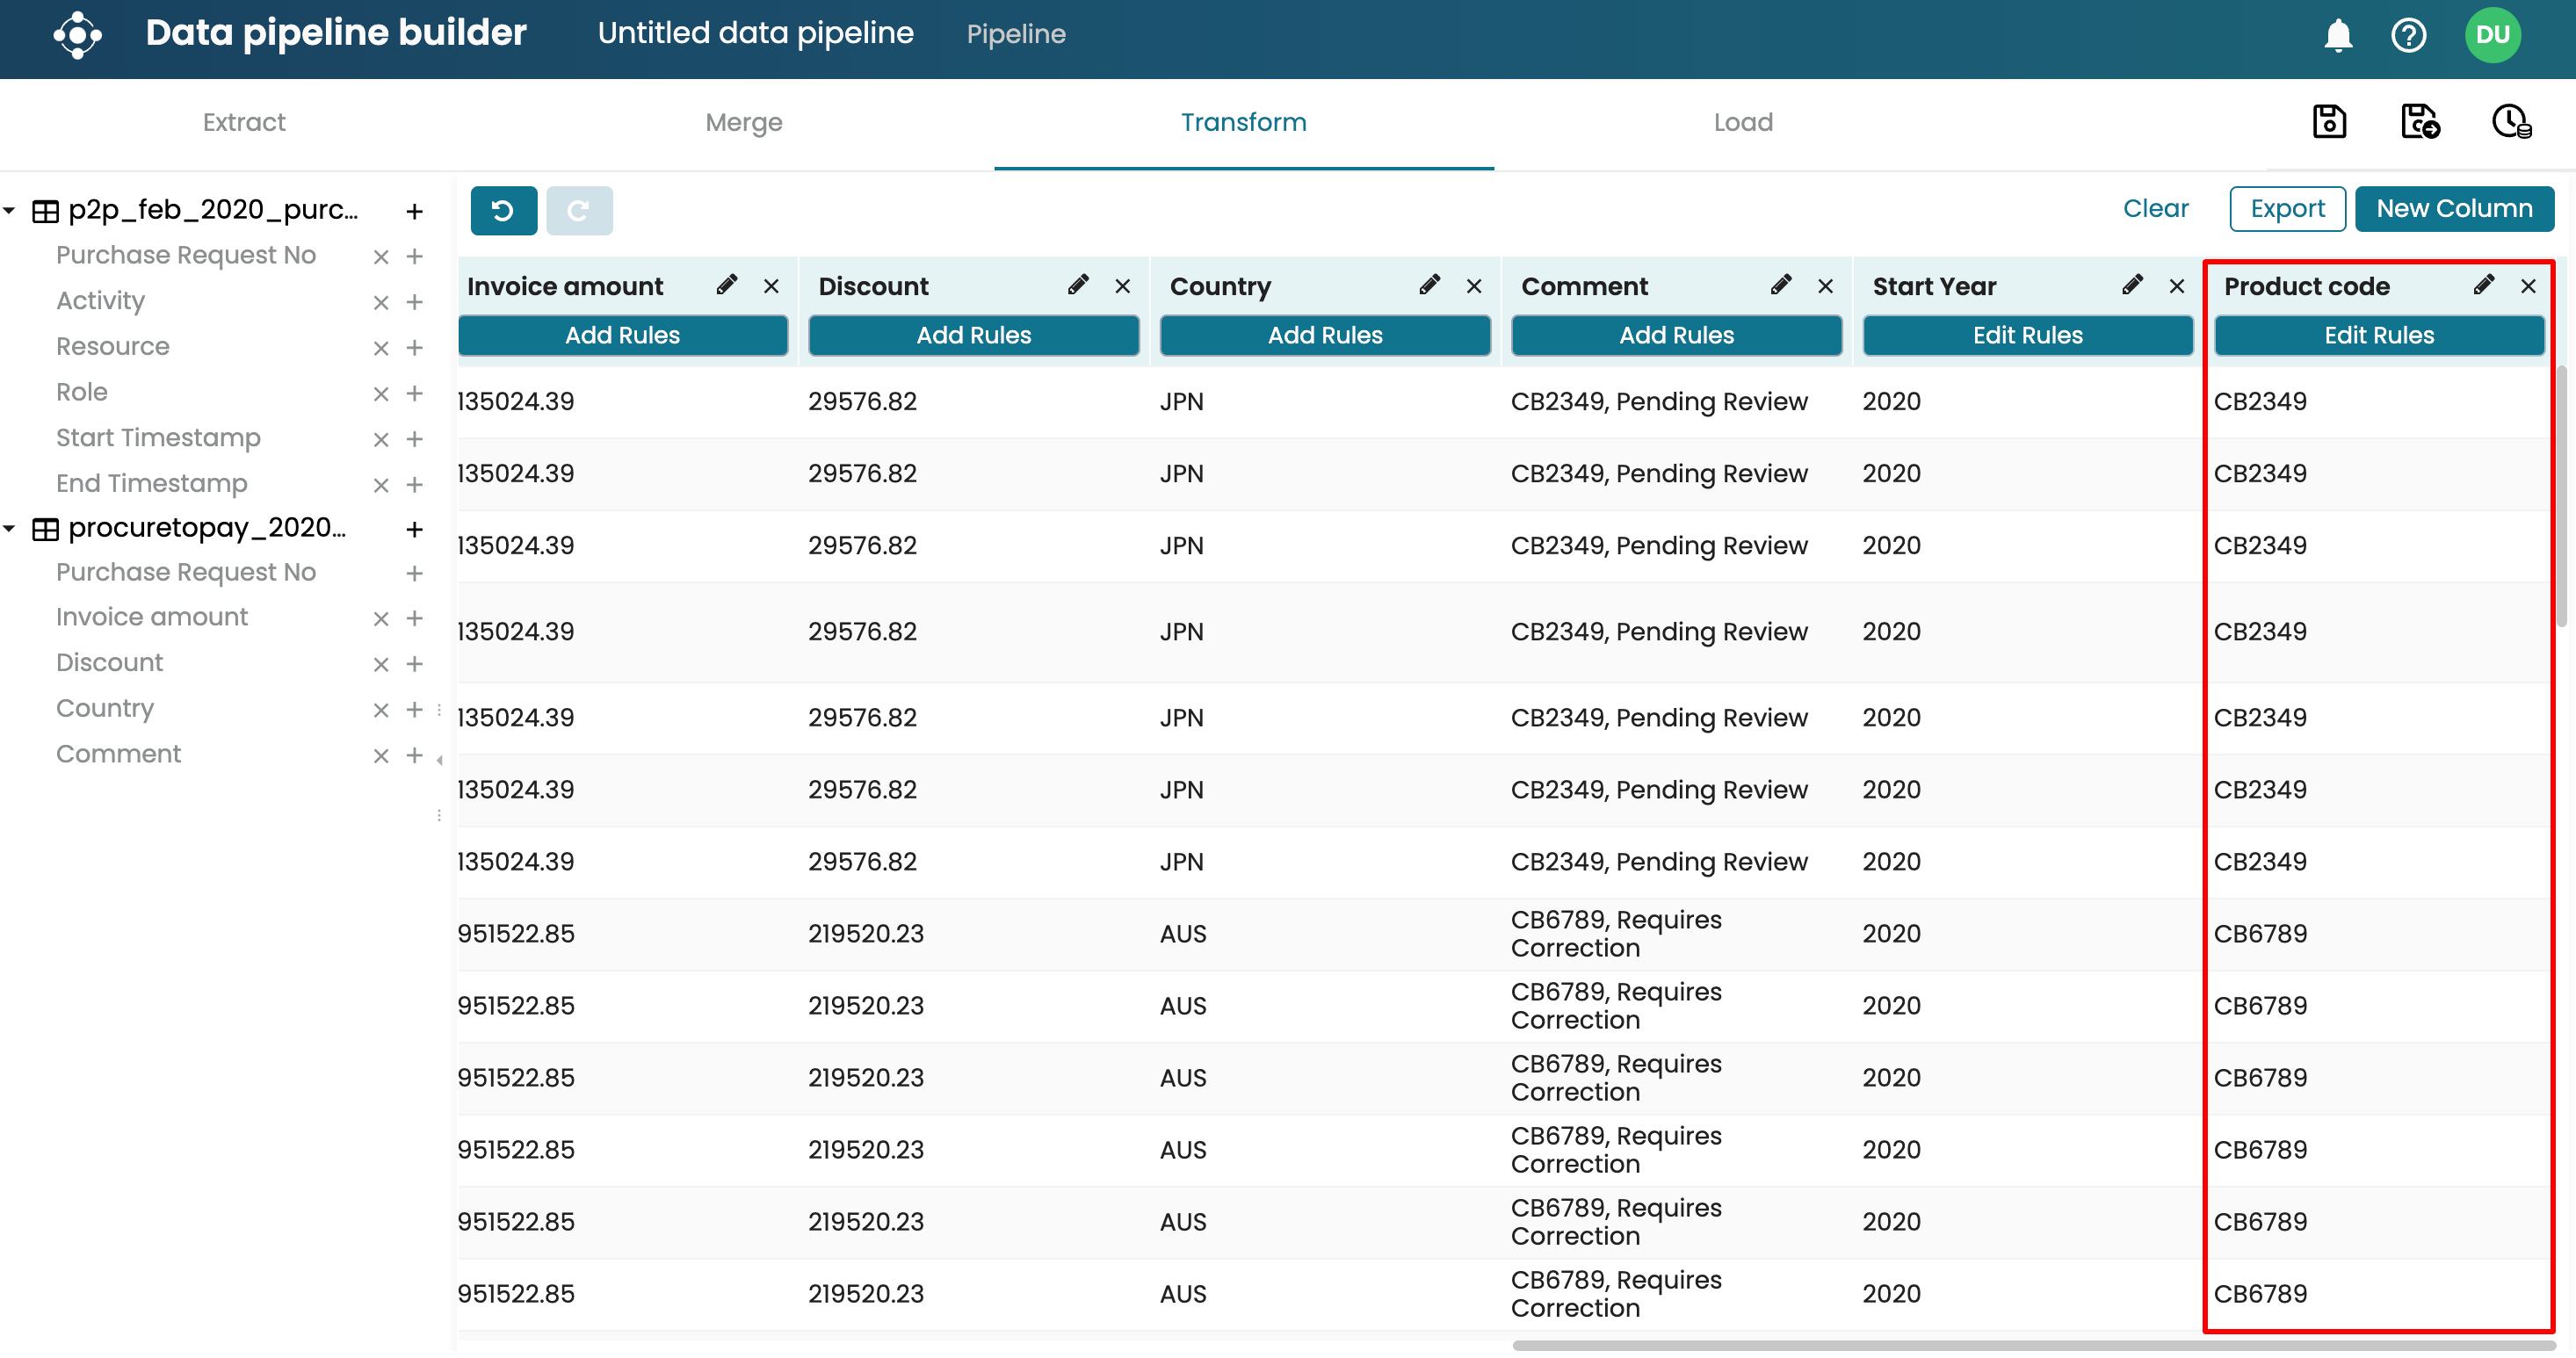The height and width of the screenshot is (1358, 2576).
Task: Open the notifications bell
Action: pos(2337,36)
